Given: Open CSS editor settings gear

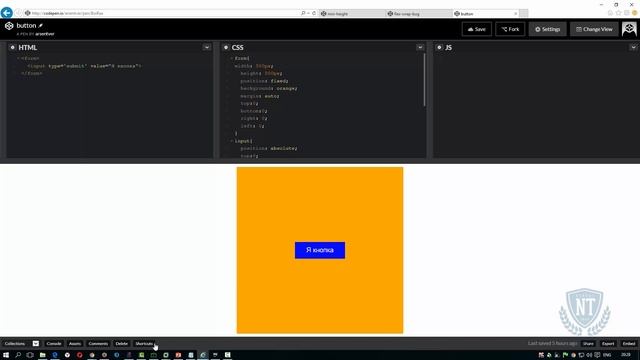Looking at the screenshot, I should [226, 47].
